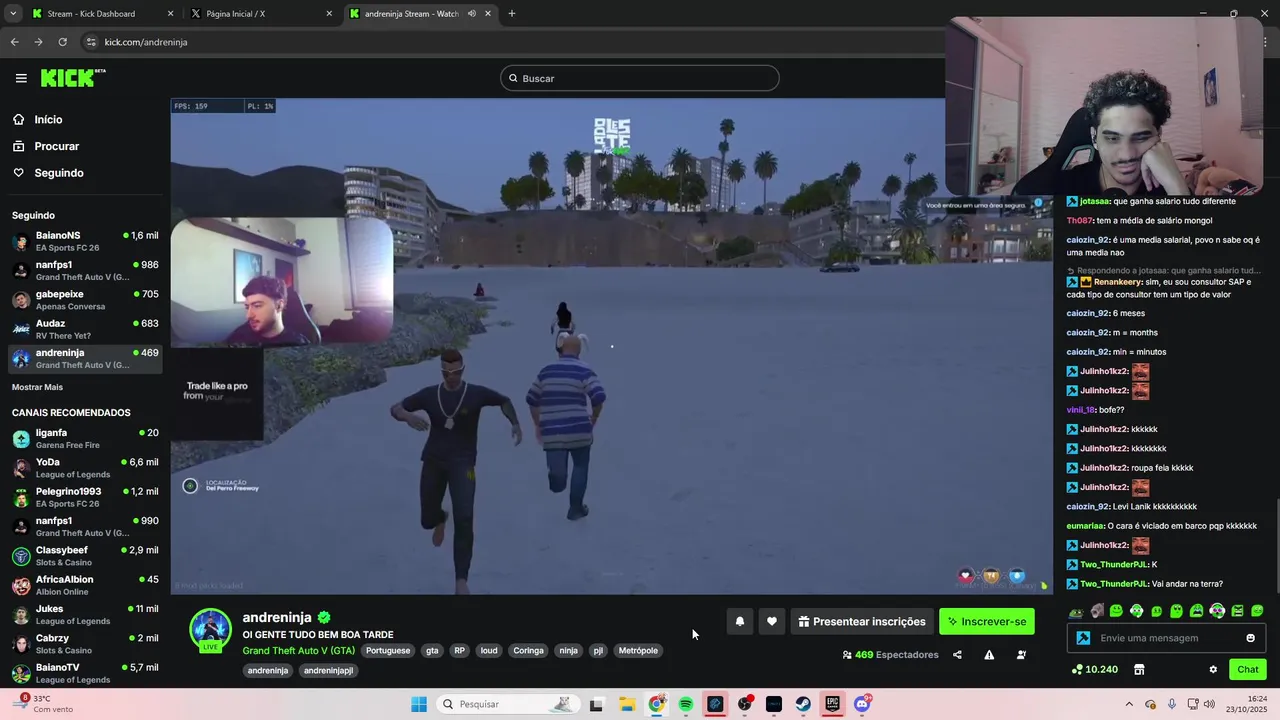This screenshot has width=1280, height=720.
Task: Open liganfa recommended channel
Action: pos(85,439)
